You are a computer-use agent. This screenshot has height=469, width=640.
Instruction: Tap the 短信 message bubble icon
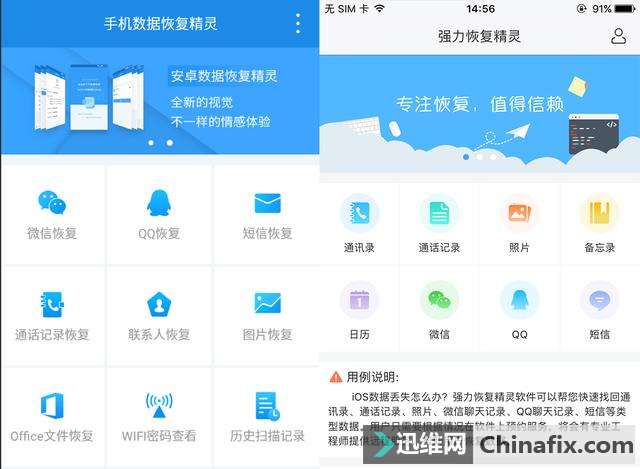point(599,300)
